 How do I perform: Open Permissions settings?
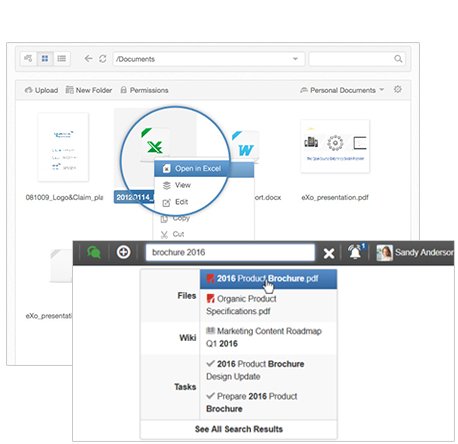coord(144,90)
